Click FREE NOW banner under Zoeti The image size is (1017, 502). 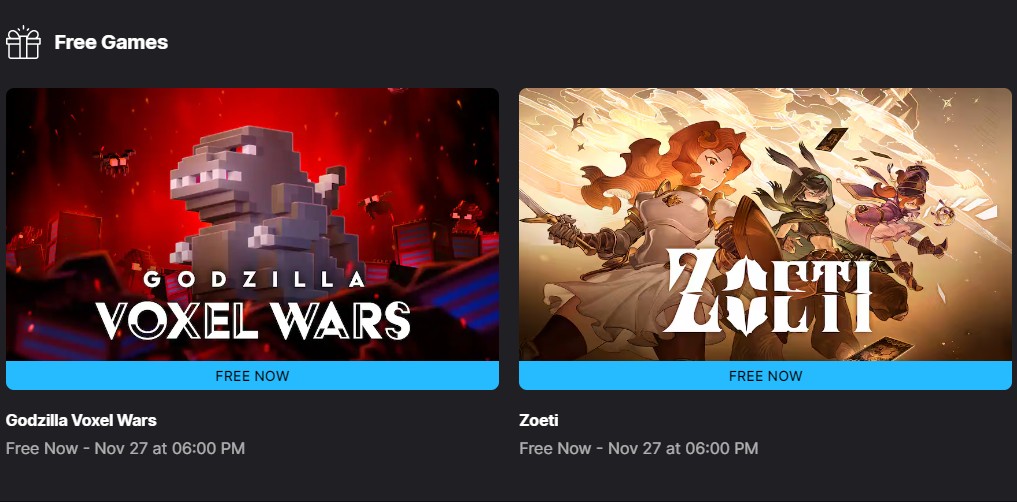click(x=765, y=376)
